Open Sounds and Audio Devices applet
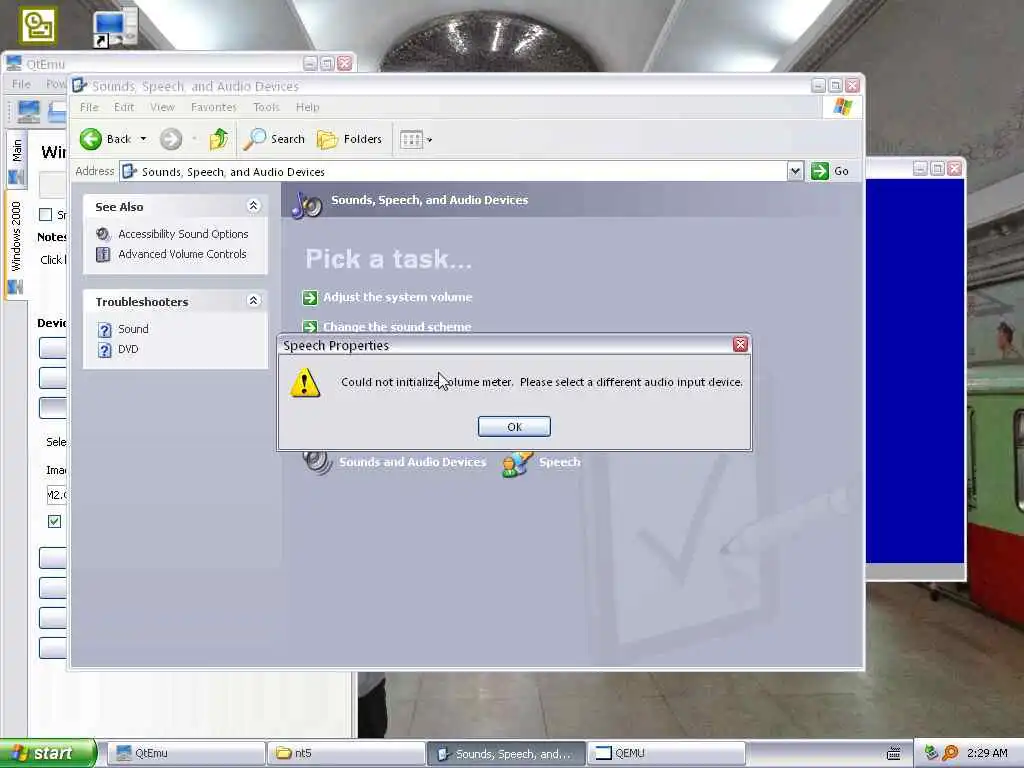Screen dimensions: 1024x768 click(x=412, y=462)
